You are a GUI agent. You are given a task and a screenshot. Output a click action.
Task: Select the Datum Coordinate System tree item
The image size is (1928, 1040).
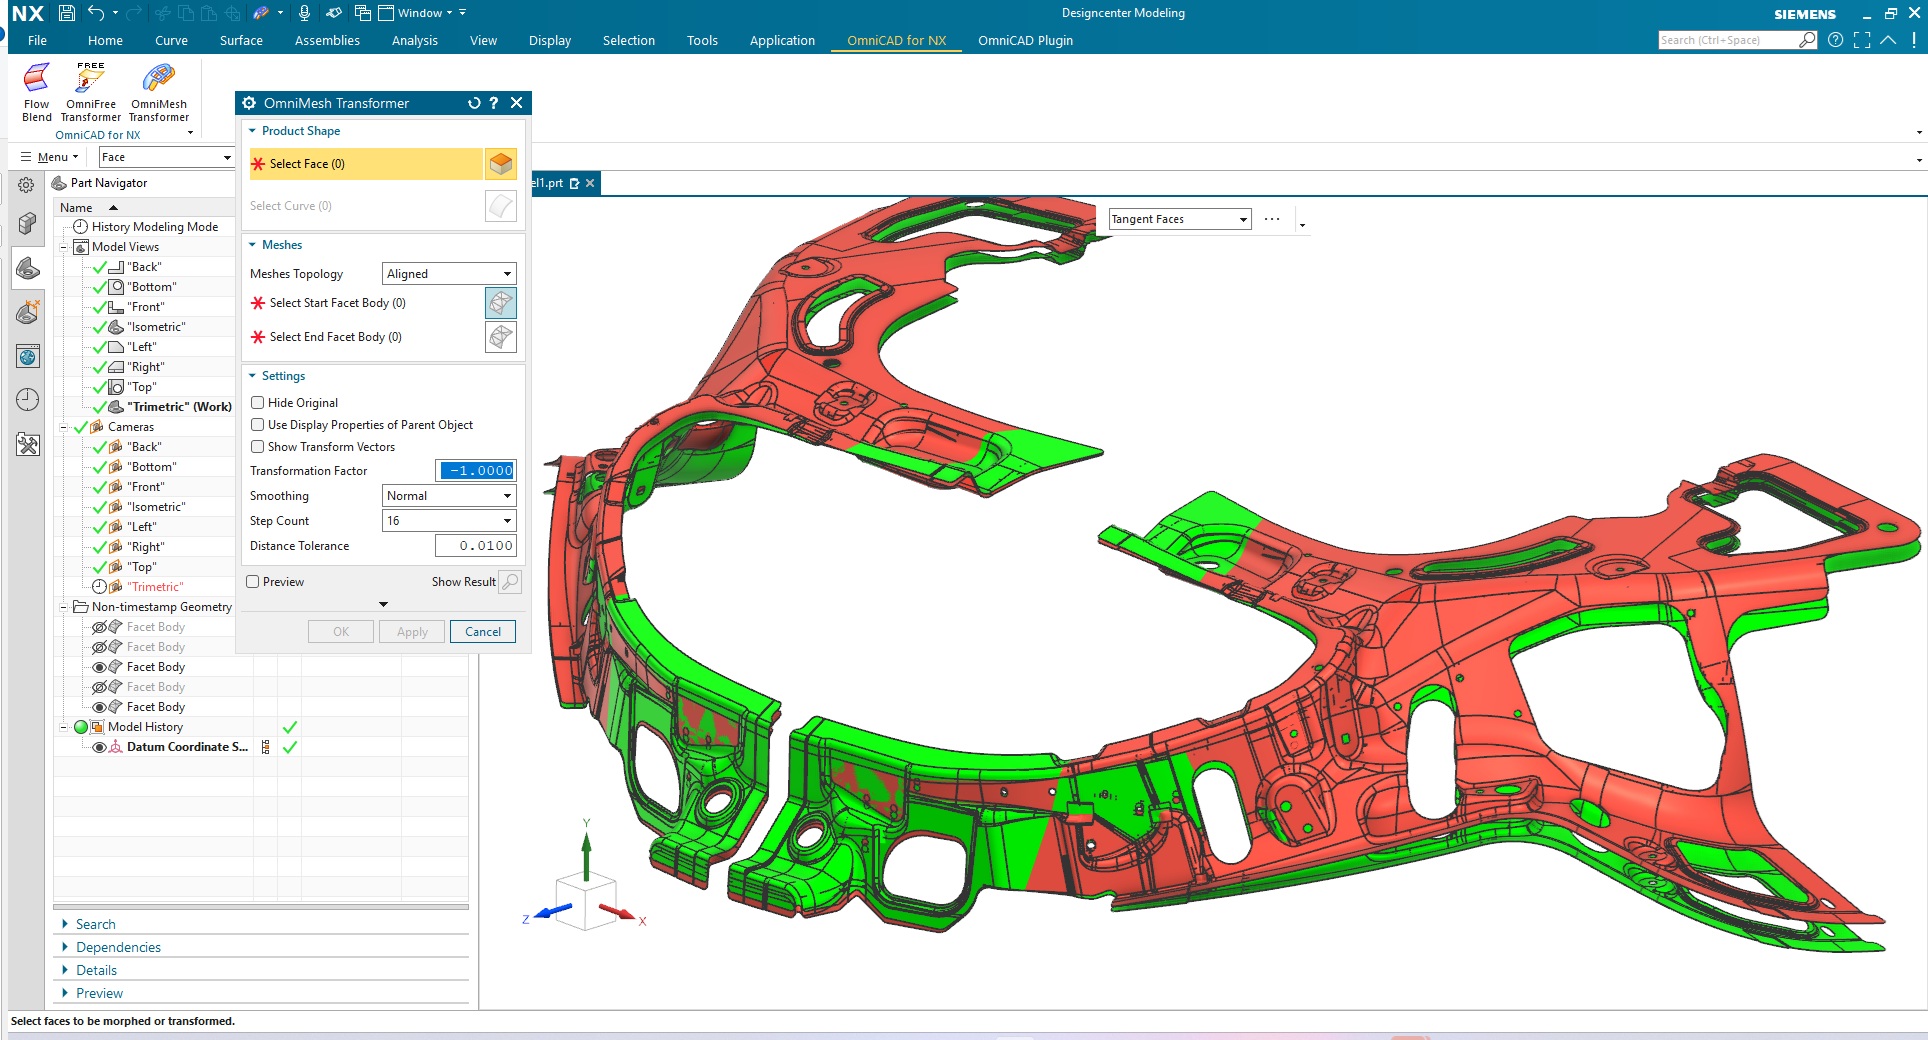point(186,747)
